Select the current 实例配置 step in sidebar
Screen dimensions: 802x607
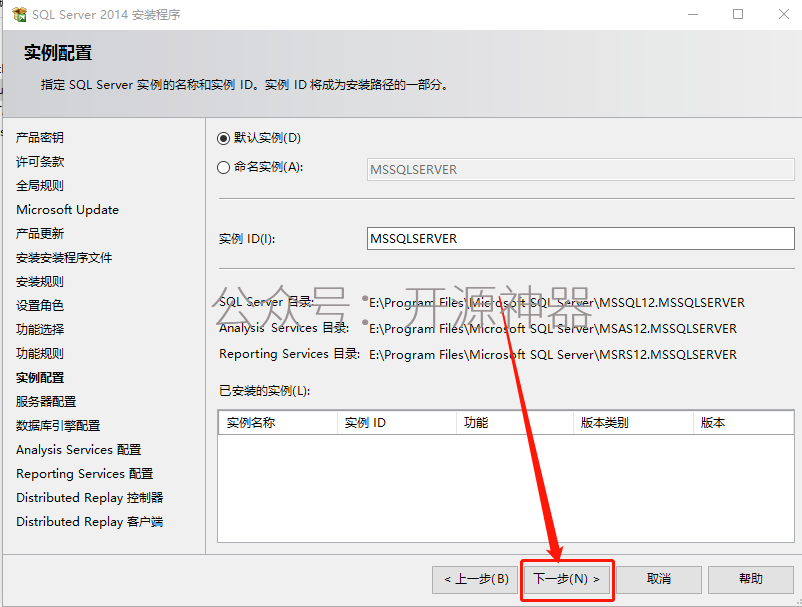pyautogui.click(x=40, y=378)
